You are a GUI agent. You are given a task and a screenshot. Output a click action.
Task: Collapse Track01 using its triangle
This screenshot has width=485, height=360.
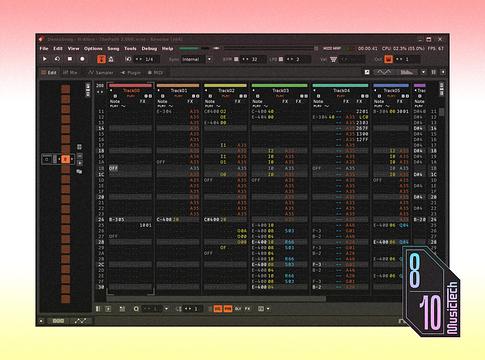click(x=159, y=90)
